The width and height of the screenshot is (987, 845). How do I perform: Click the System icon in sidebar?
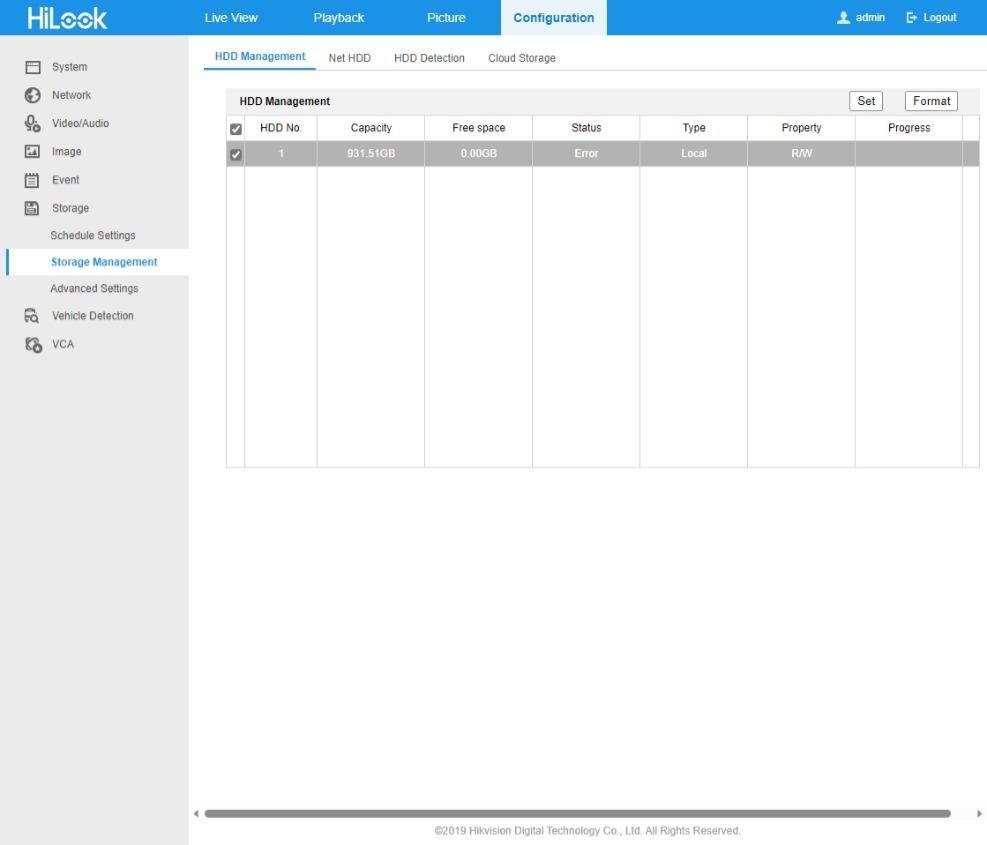(x=32, y=67)
